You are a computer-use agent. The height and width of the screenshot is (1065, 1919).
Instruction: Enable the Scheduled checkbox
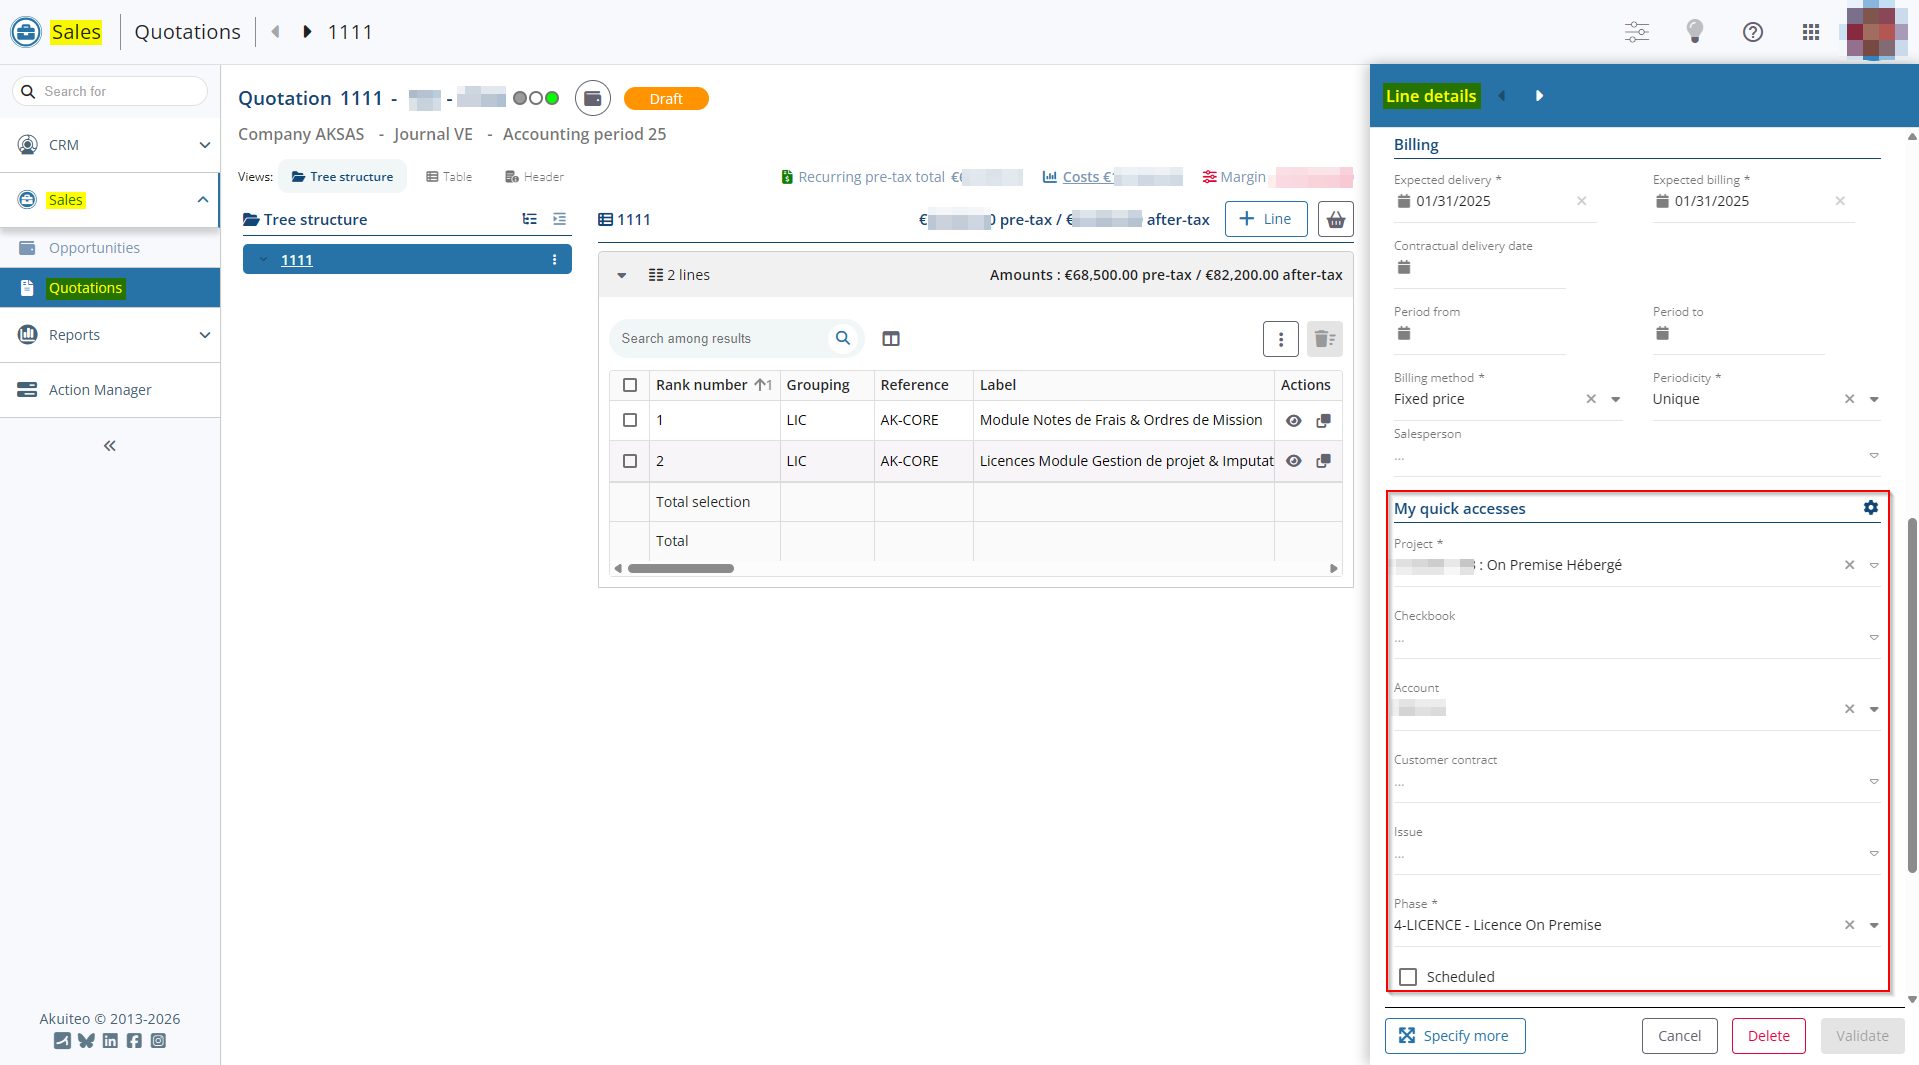coord(1408,977)
